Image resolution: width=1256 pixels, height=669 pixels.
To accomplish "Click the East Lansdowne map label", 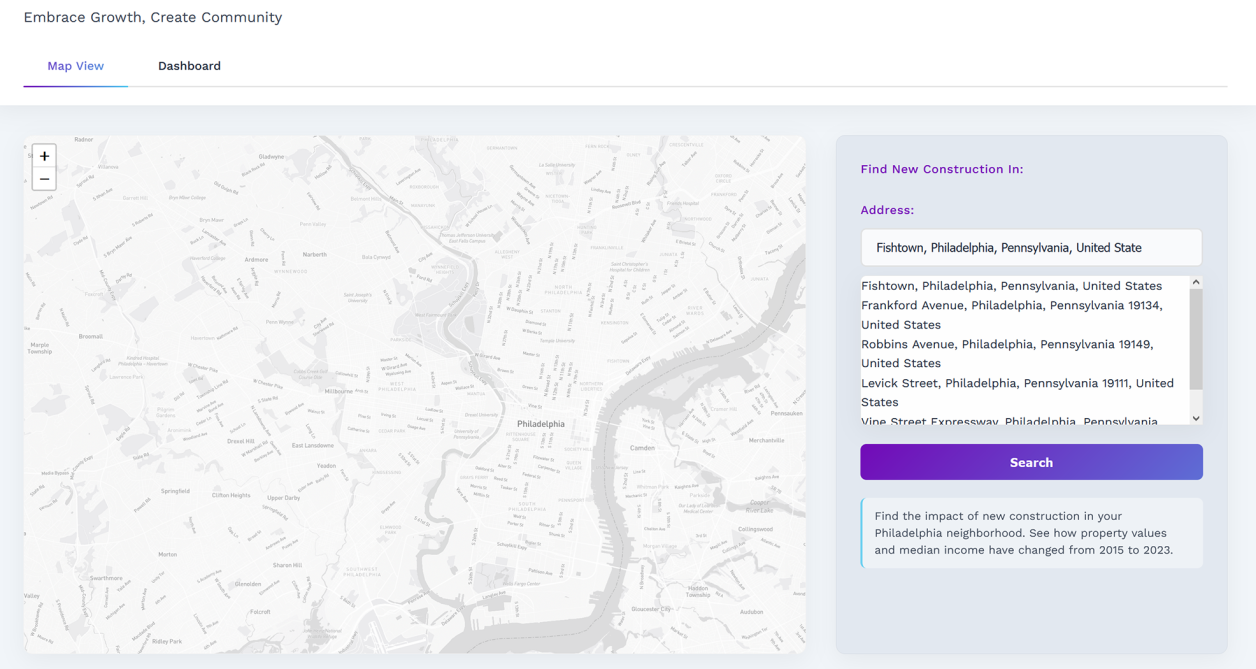I will (x=312, y=445).
